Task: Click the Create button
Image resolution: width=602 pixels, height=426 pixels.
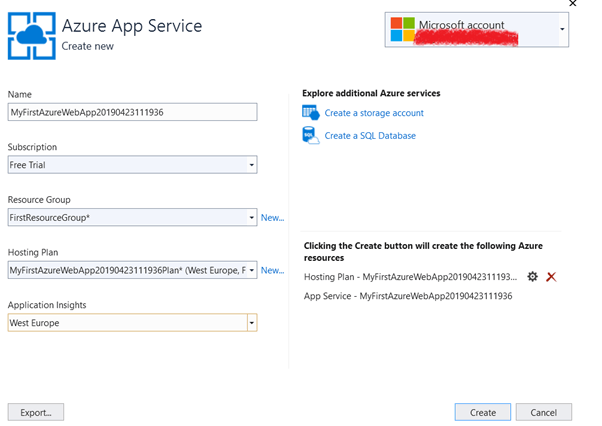Action: [483, 413]
